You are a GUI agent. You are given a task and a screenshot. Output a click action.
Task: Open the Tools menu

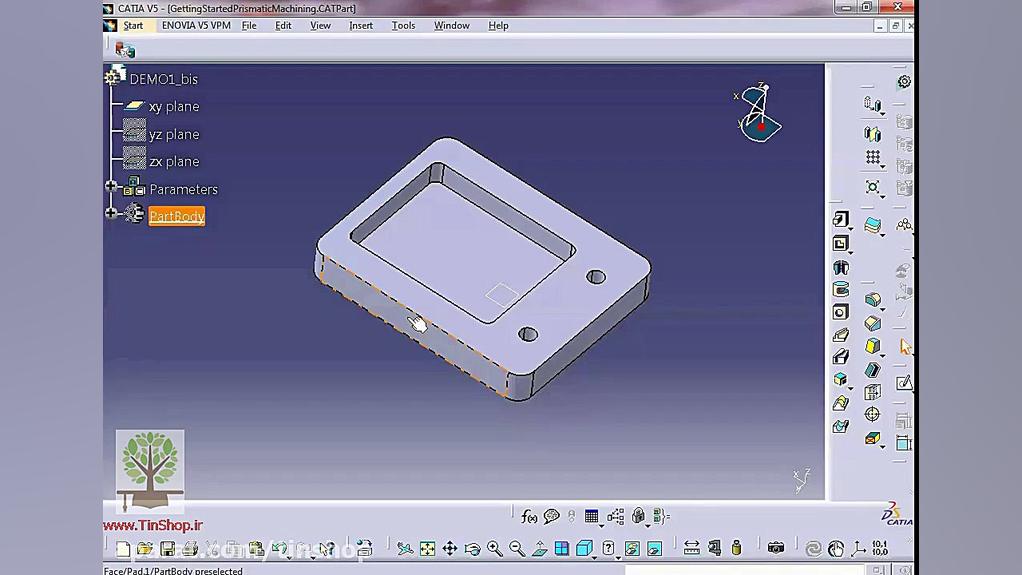tap(403, 25)
